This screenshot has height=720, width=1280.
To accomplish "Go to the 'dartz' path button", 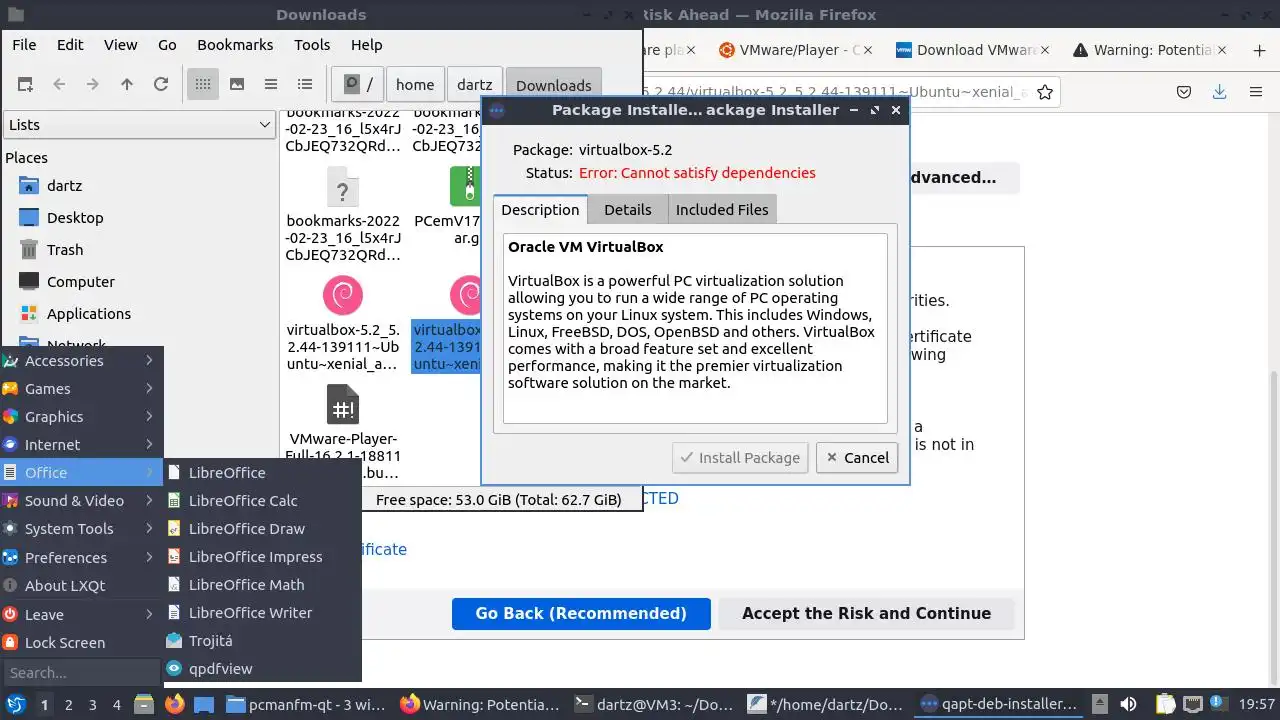I will click(475, 85).
